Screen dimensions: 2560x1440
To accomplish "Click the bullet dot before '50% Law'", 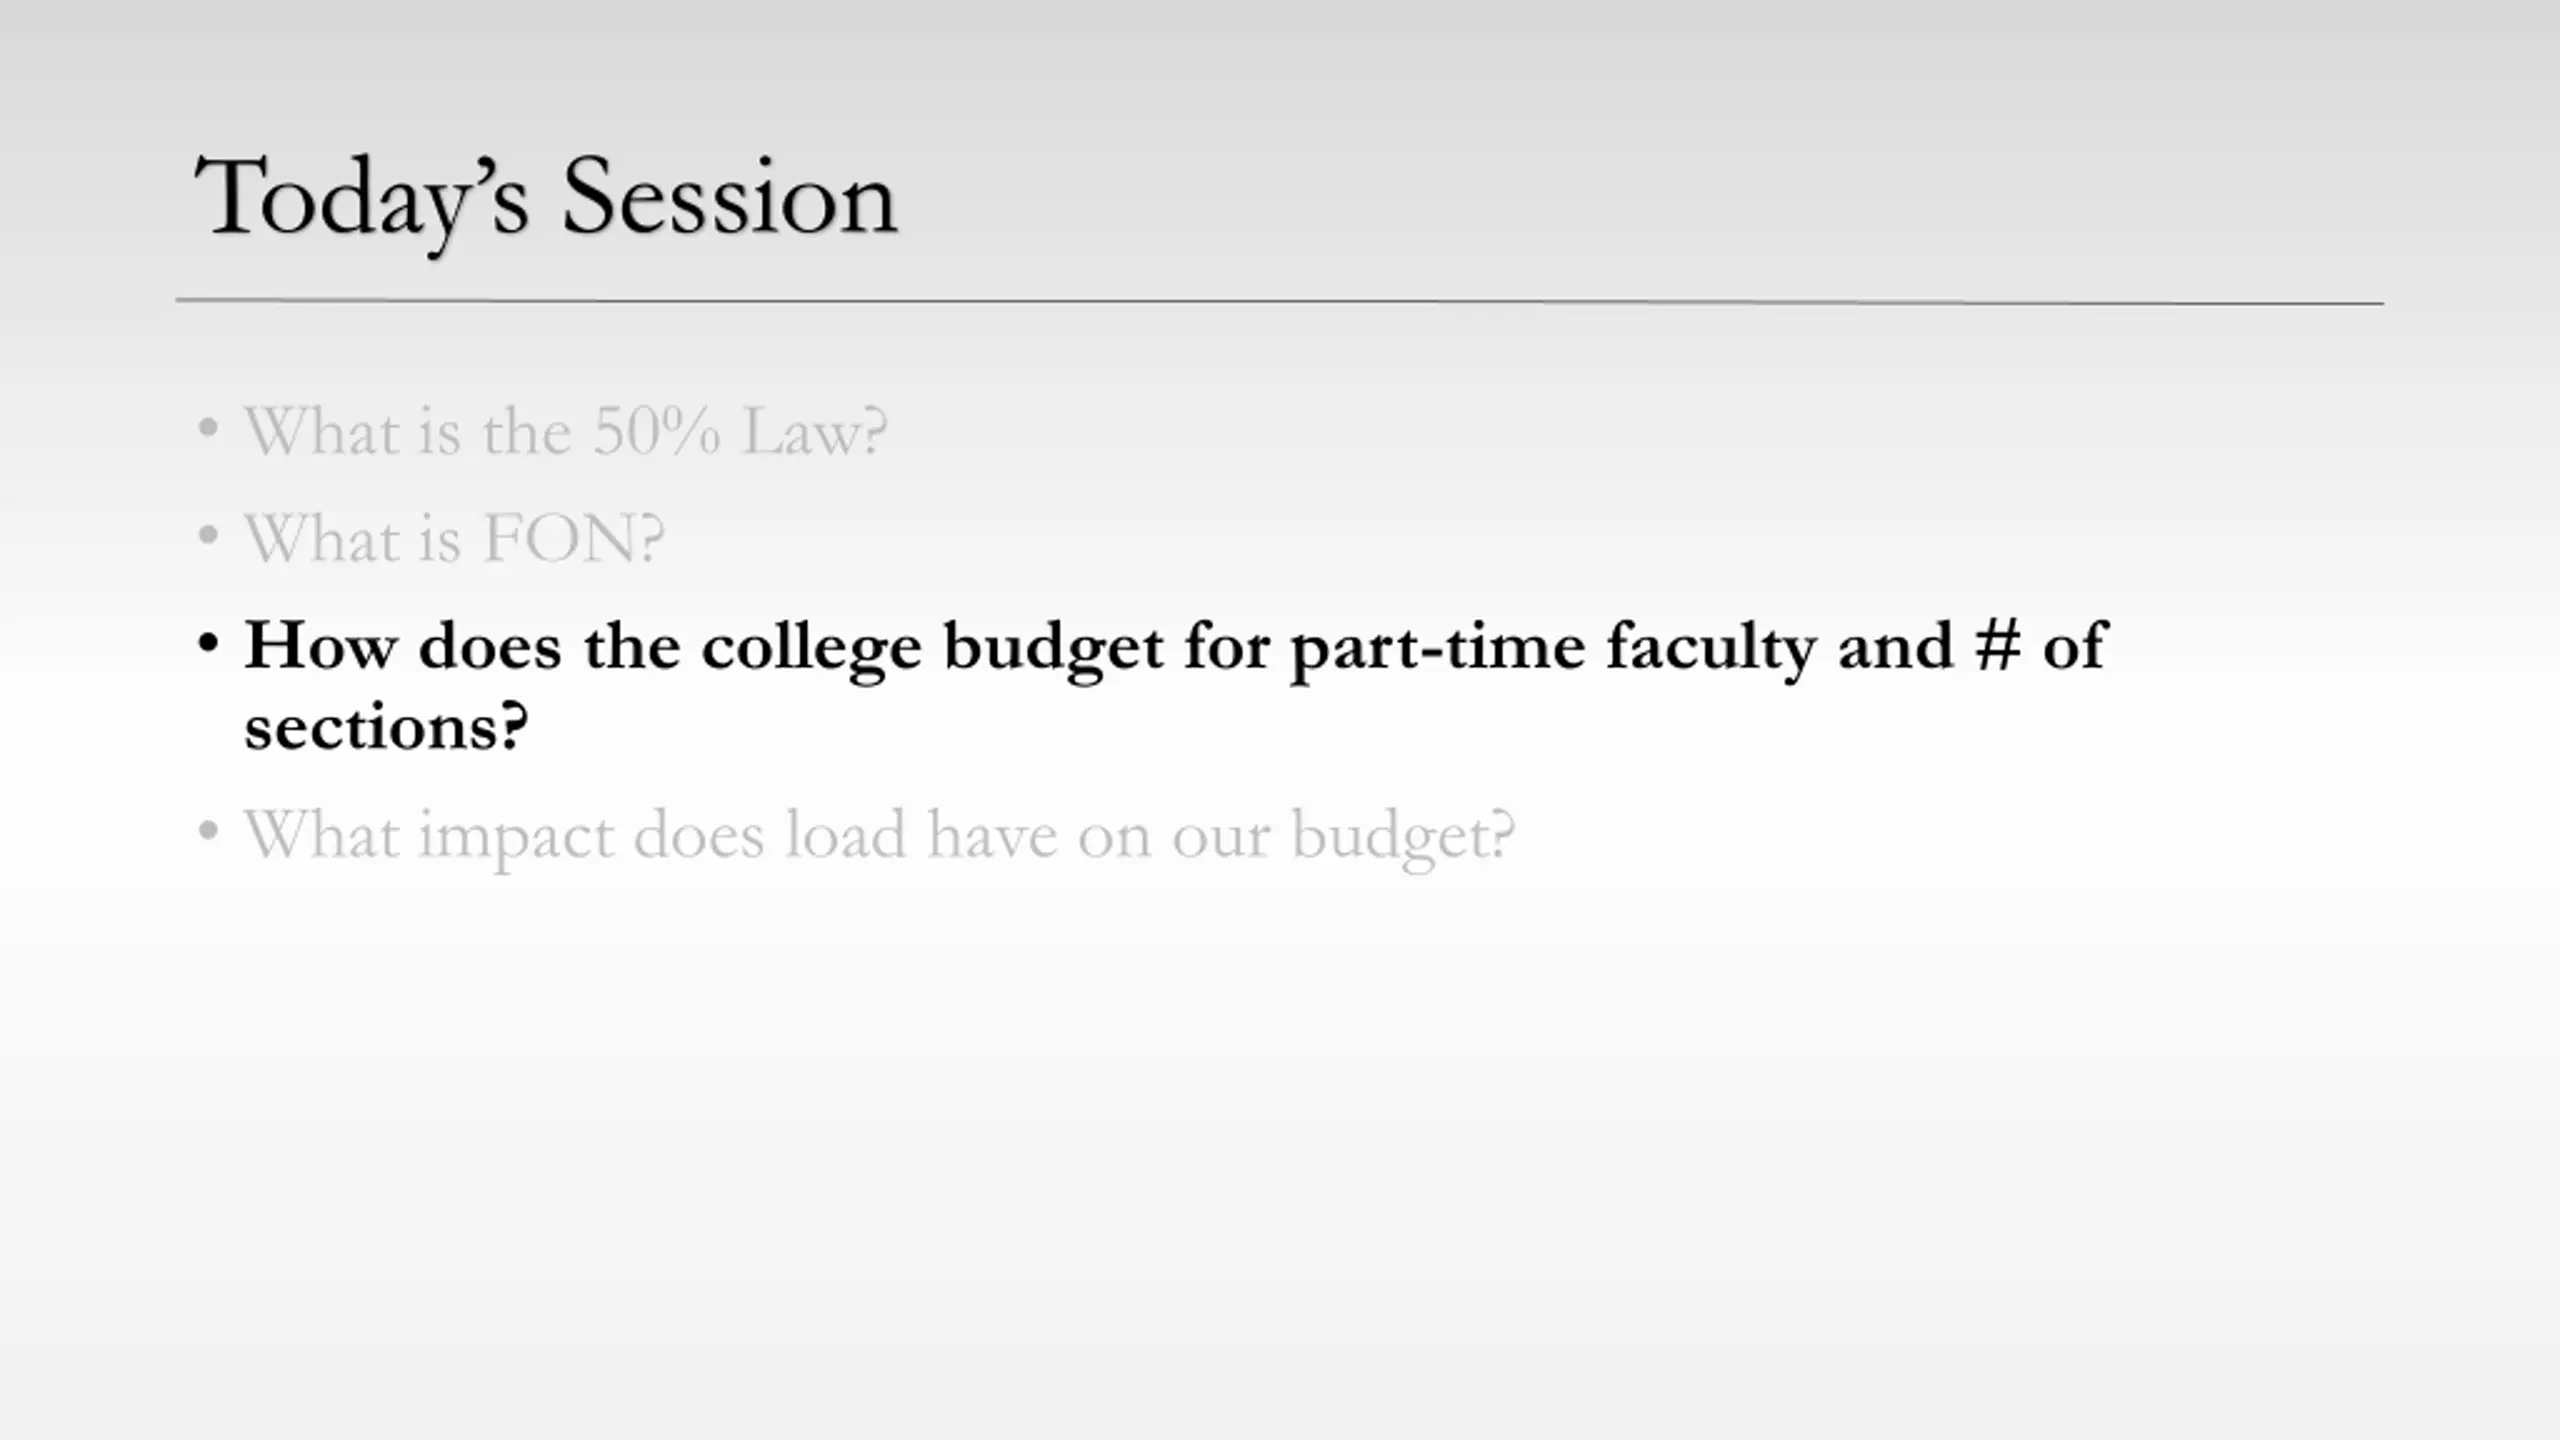I will 208,430.
